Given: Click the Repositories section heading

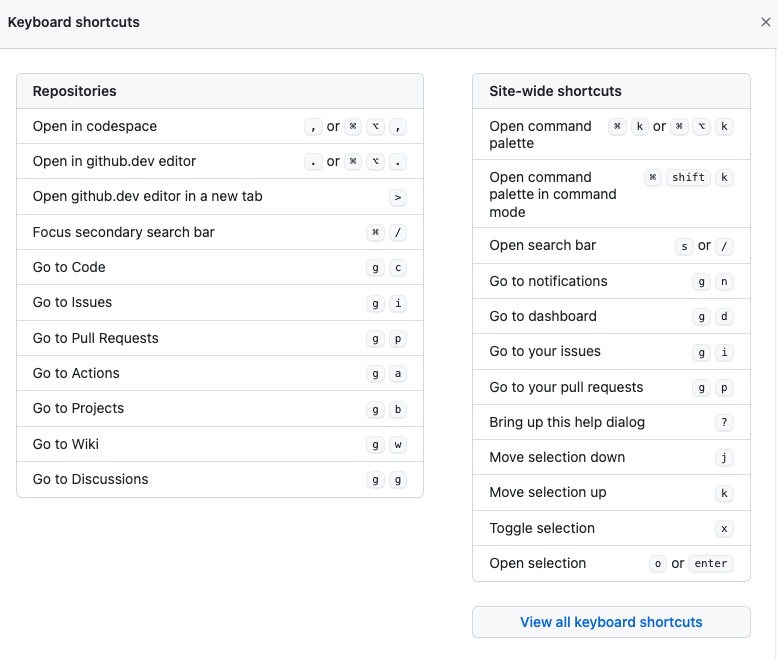Looking at the screenshot, I should pyautogui.click(x=74, y=91).
